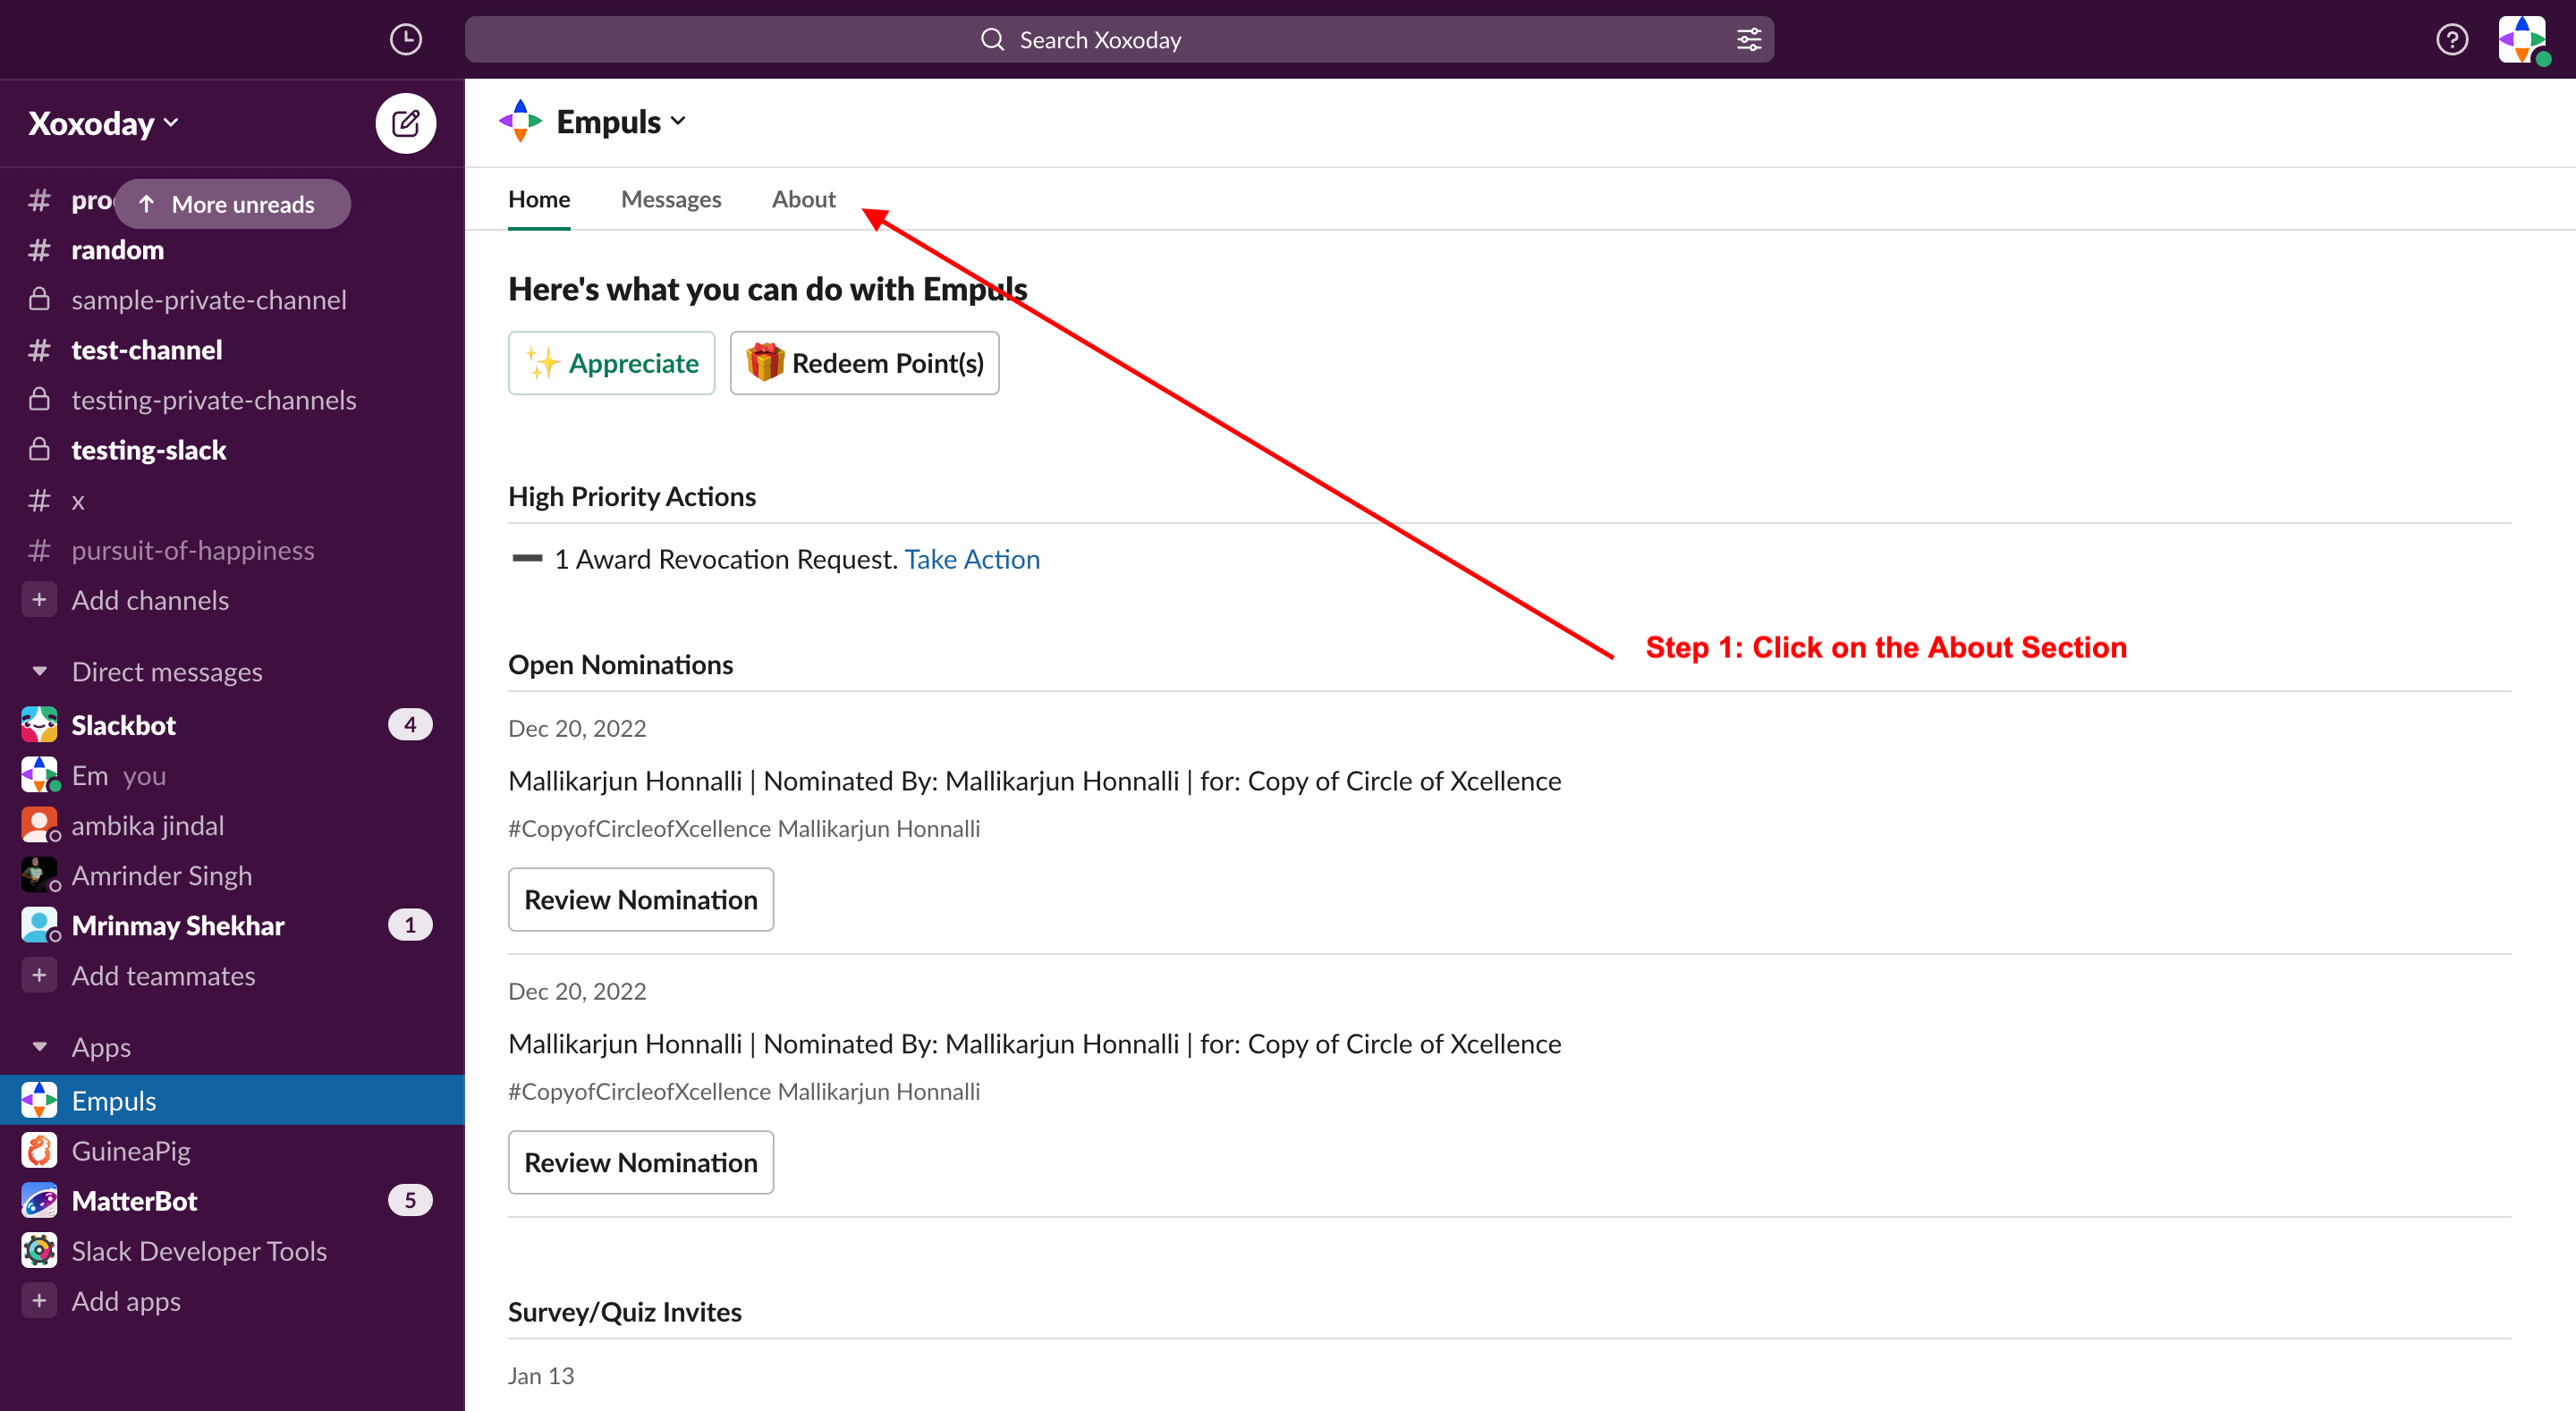Click Add teammates
The height and width of the screenshot is (1411, 2576).
coord(232,975)
